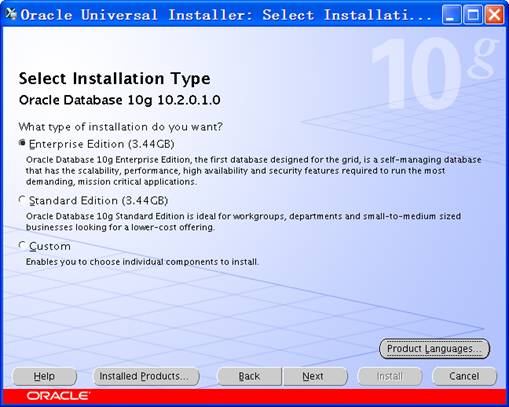Click the Standard Edition description paragraph
509x407 pixels.
(243, 222)
